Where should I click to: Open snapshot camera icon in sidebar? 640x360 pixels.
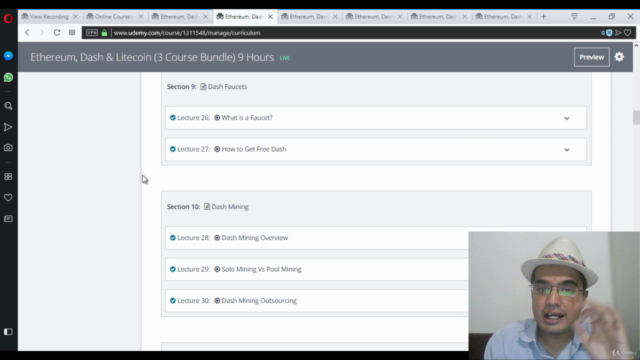coord(8,148)
